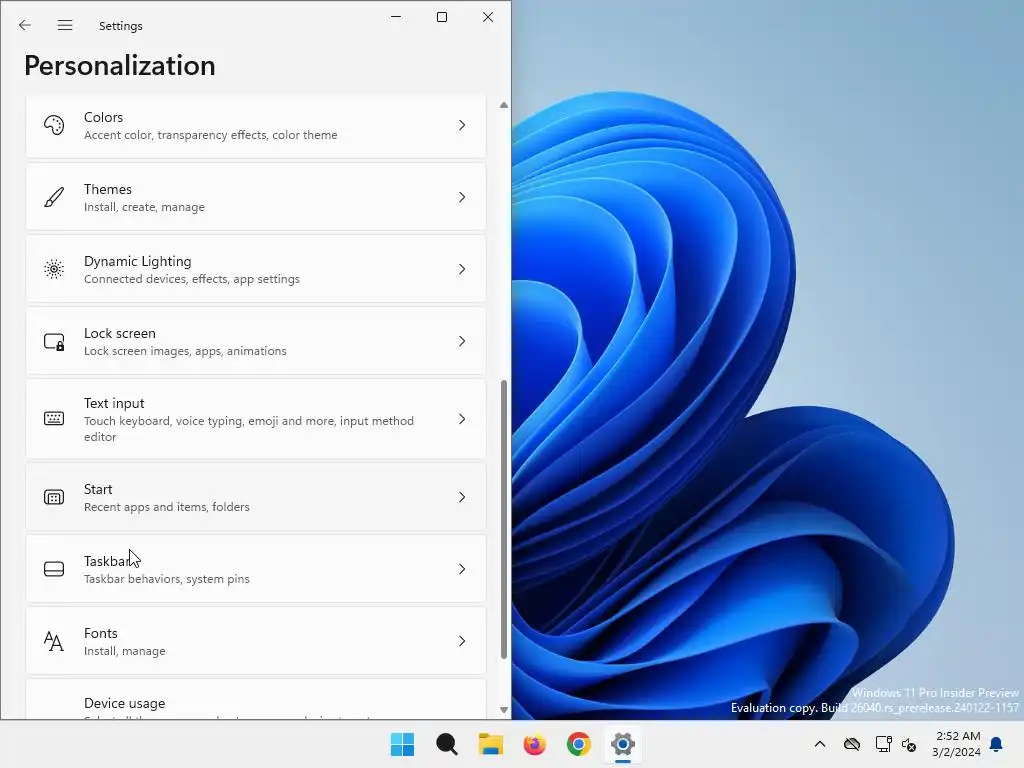Viewport: 1024px width, 768px height.
Task: Click the vertical scrollbar thumb
Action: pos(504,519)
